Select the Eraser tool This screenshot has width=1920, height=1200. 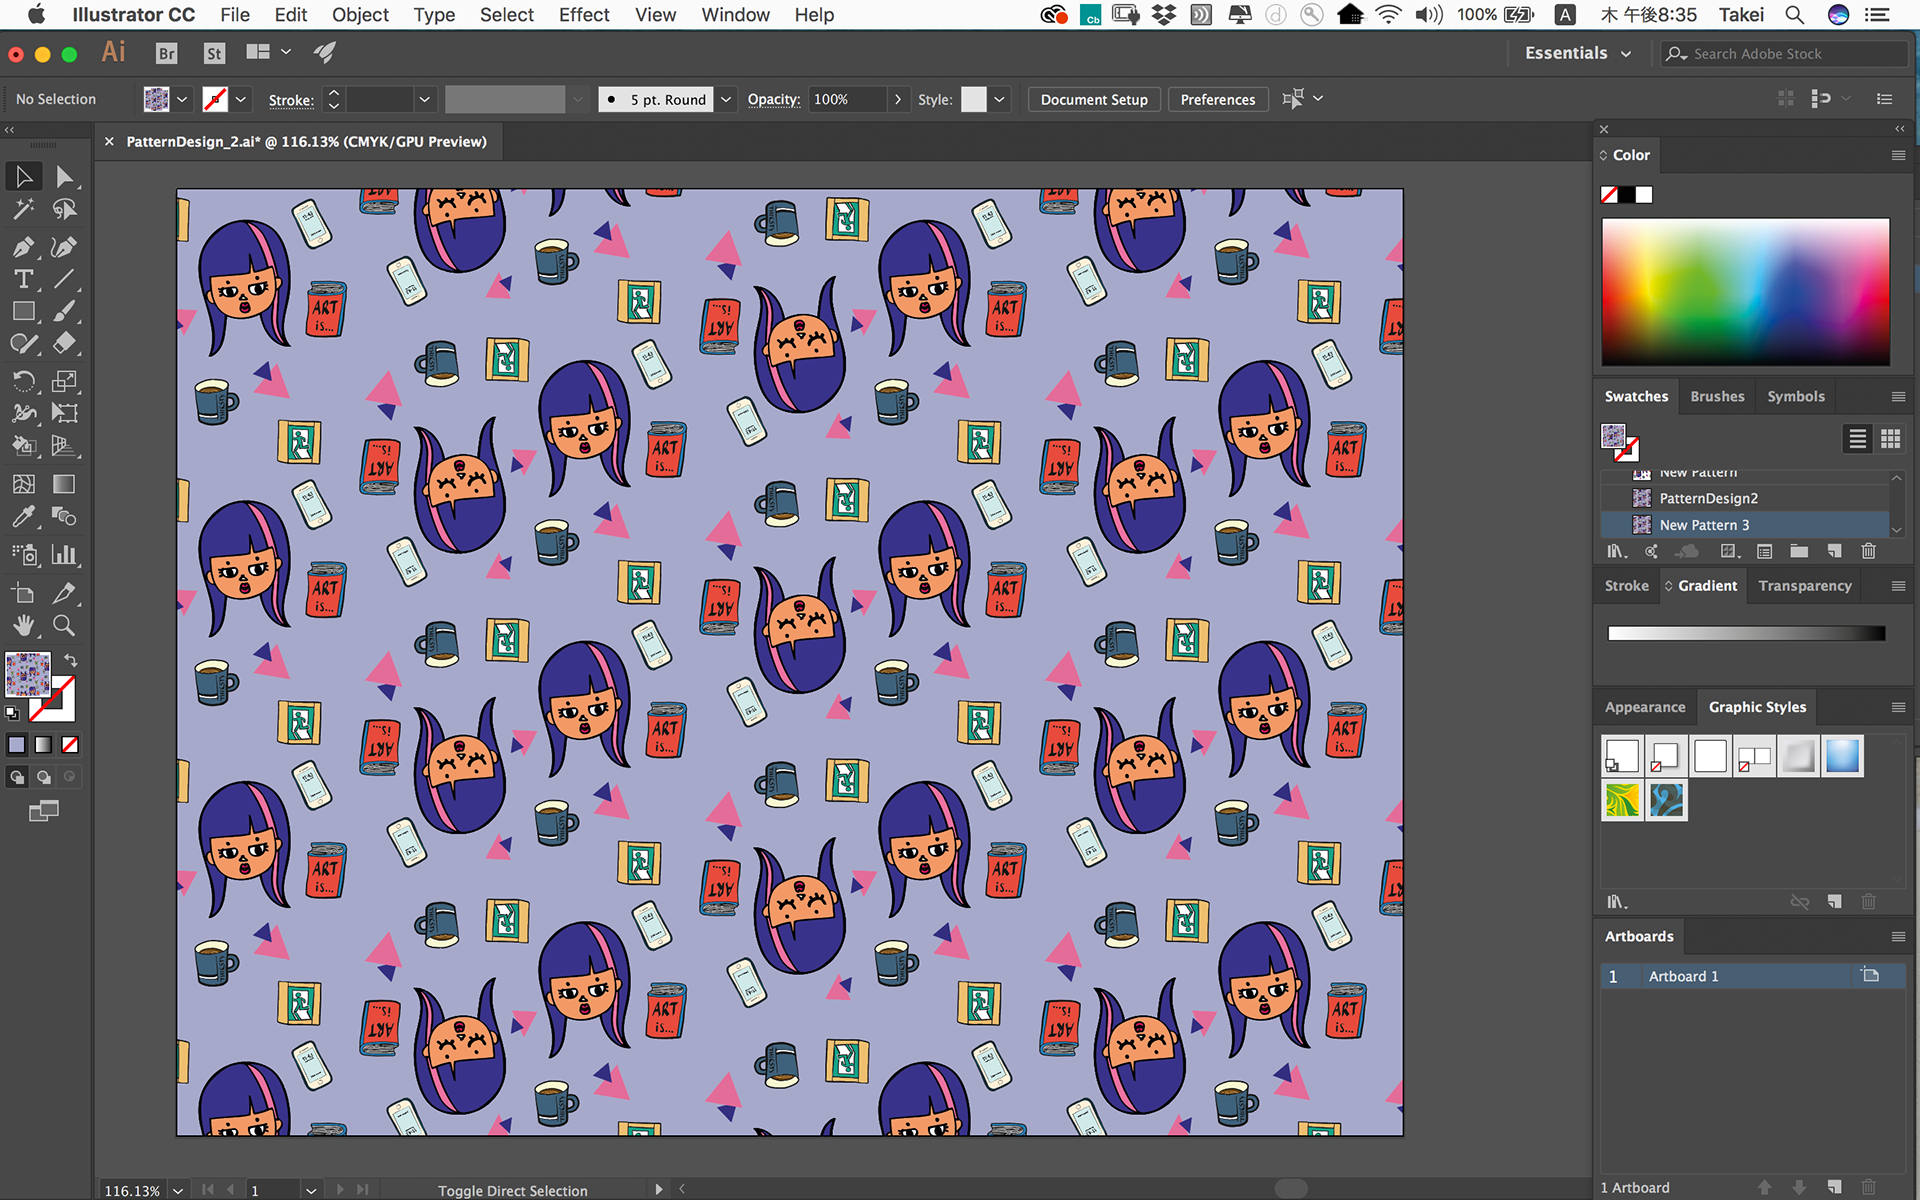[x=64, y=344]
